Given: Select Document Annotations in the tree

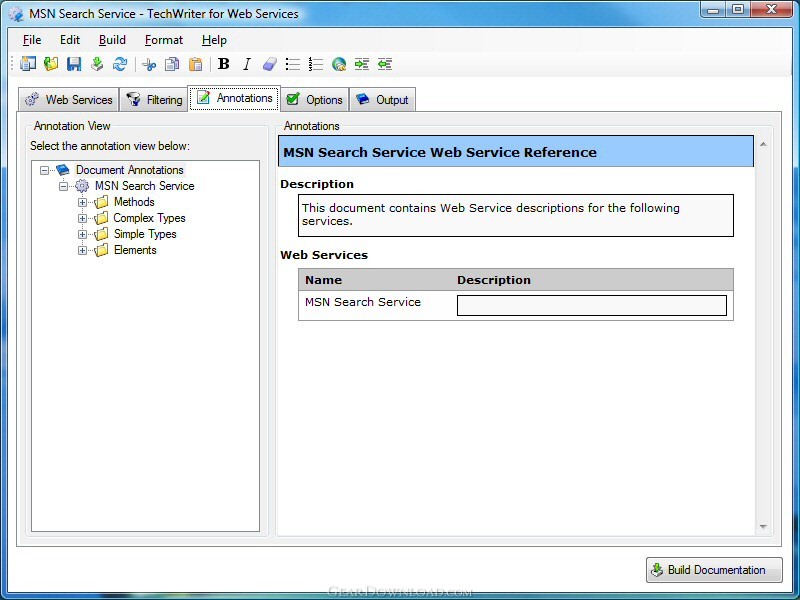Looking at the screenshot, I should 130,170.
